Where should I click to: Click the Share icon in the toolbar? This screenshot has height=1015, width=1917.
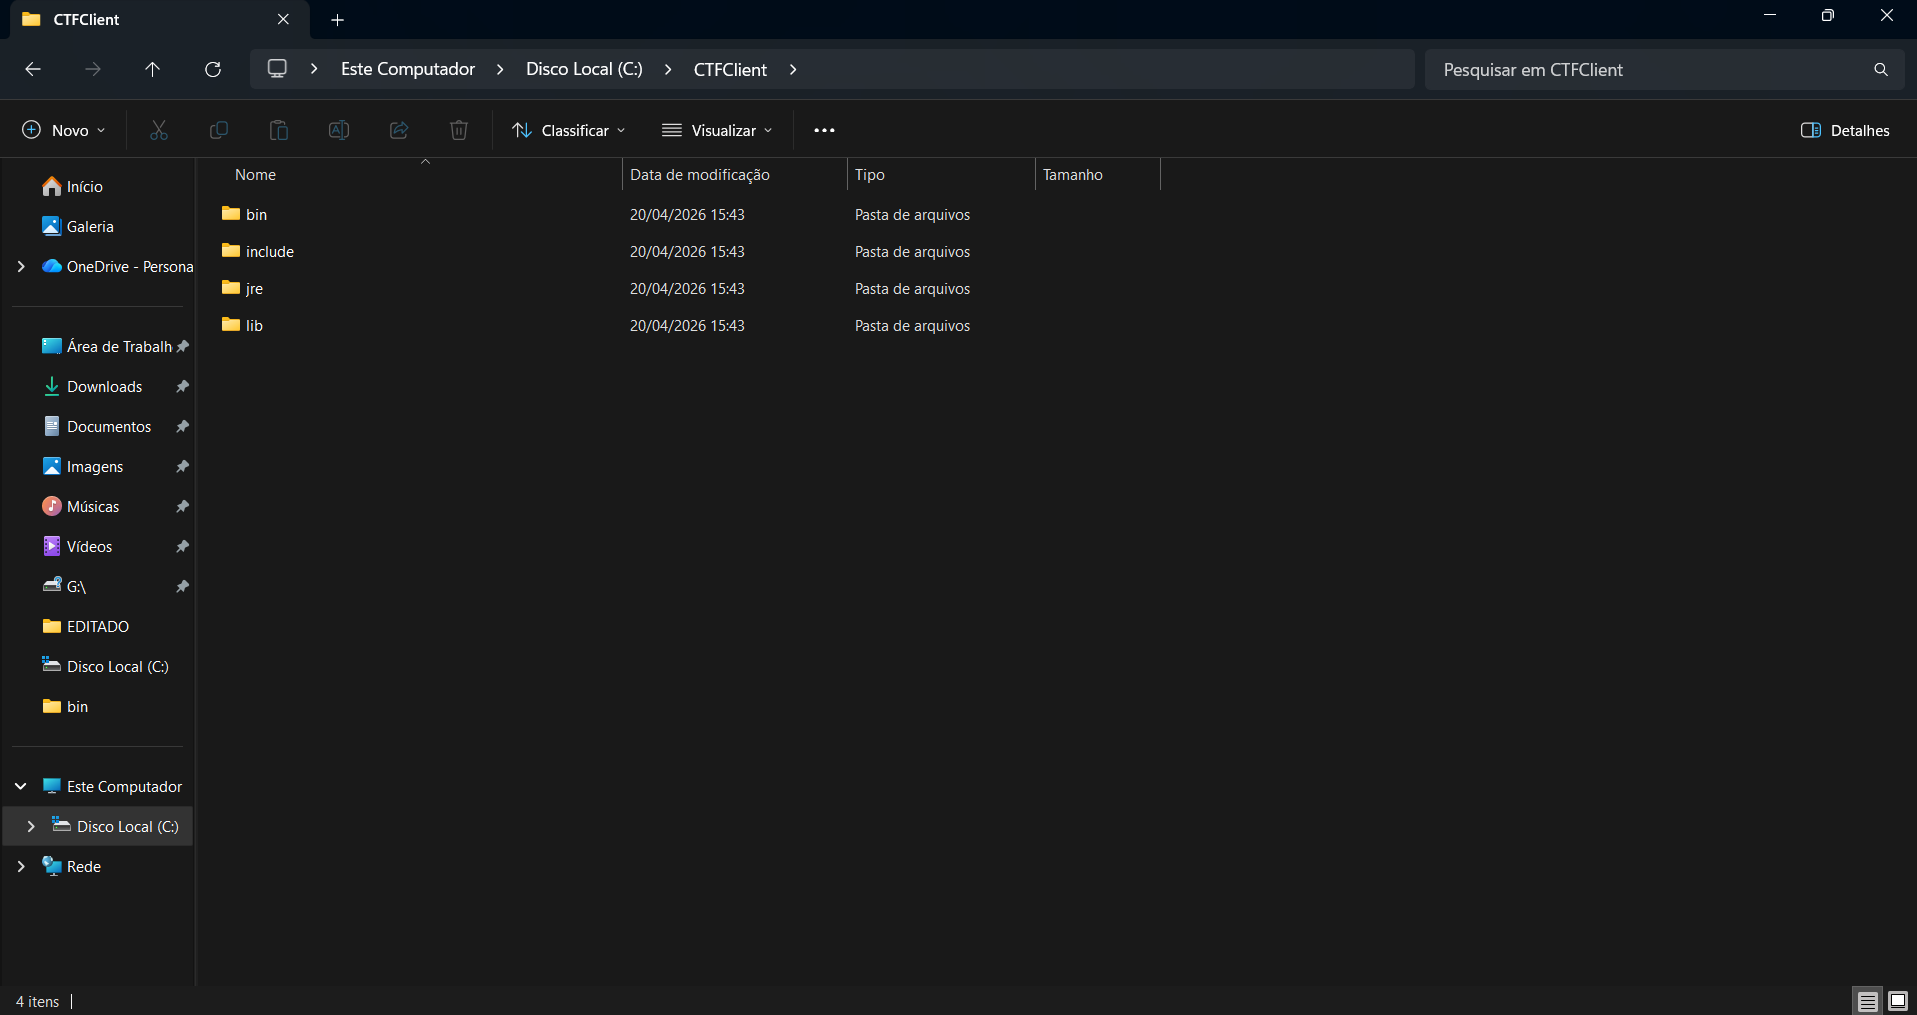[x=399, y=130]
